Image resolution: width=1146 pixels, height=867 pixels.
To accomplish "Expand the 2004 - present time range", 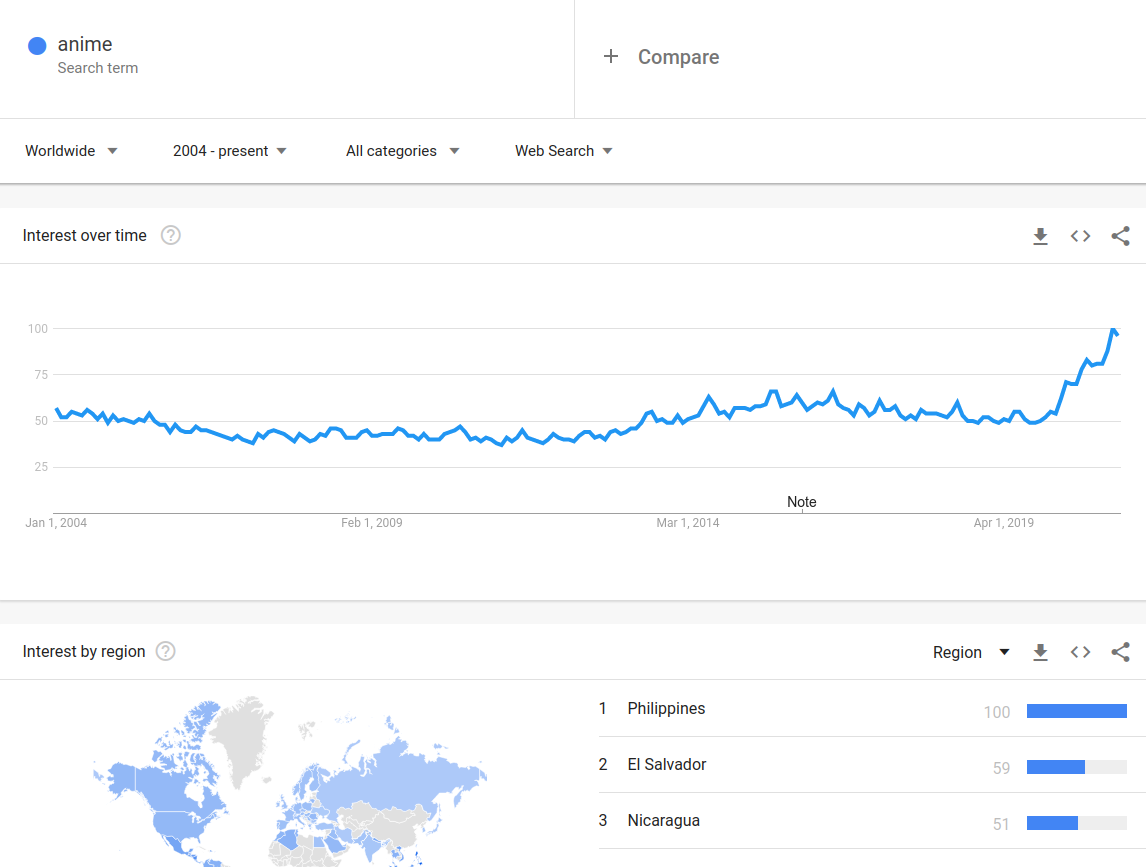I will pos(229,151).
